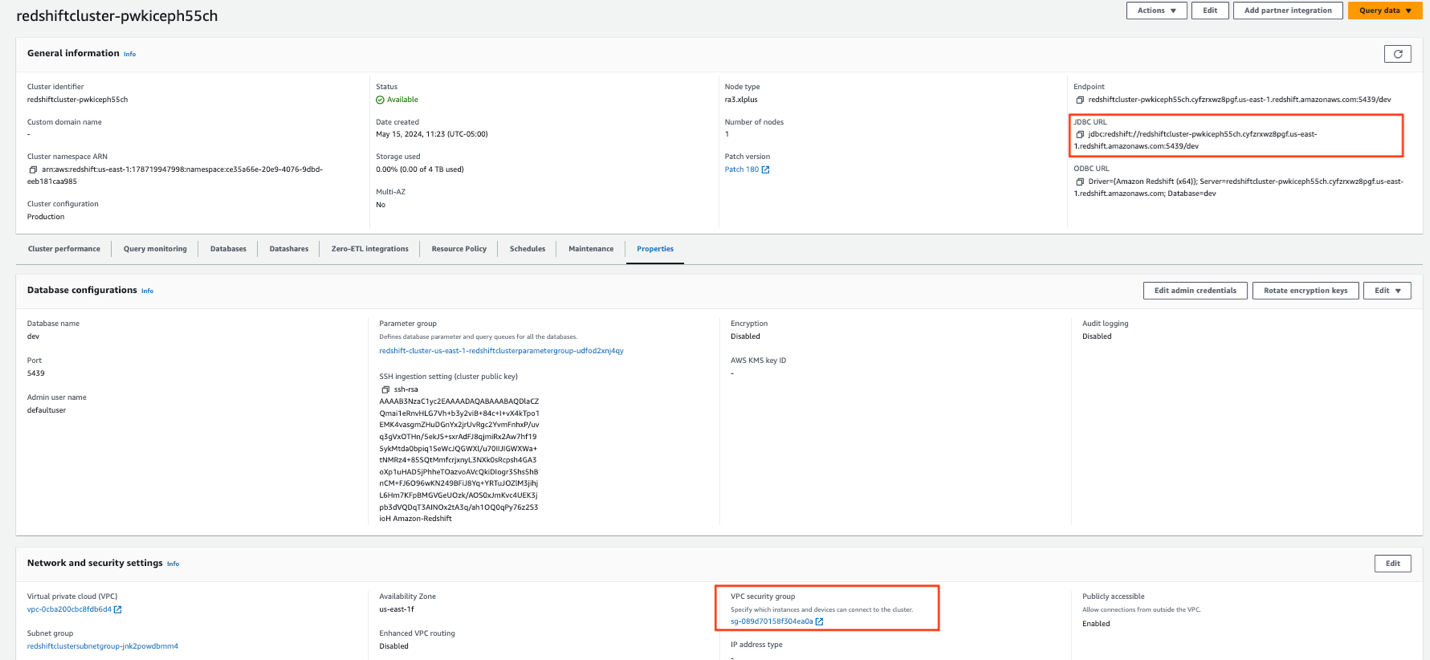Click the date created value May 15, 2024

(432, 134)
